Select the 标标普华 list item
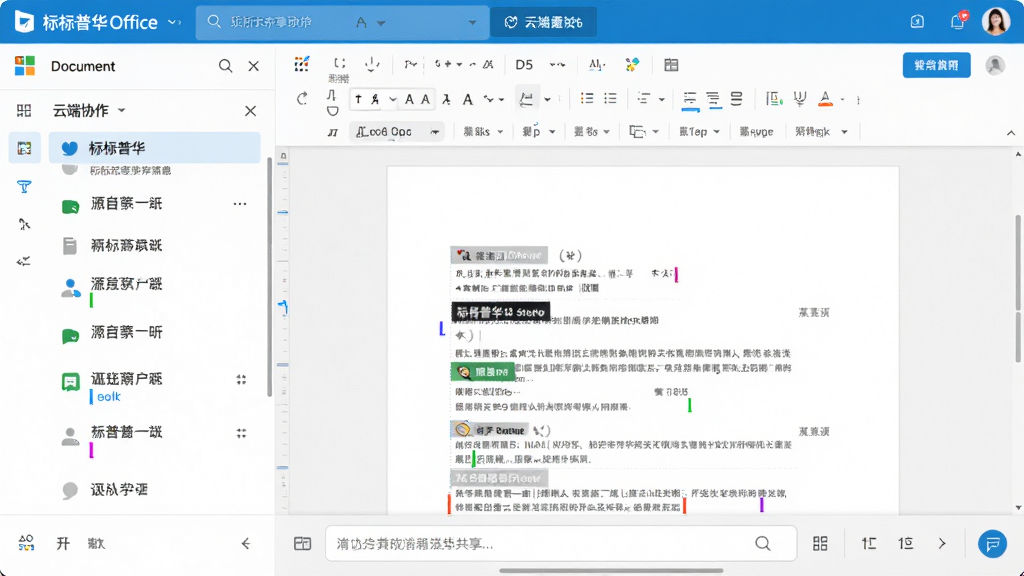The image size is (1024, 576). tap(154, 148)
